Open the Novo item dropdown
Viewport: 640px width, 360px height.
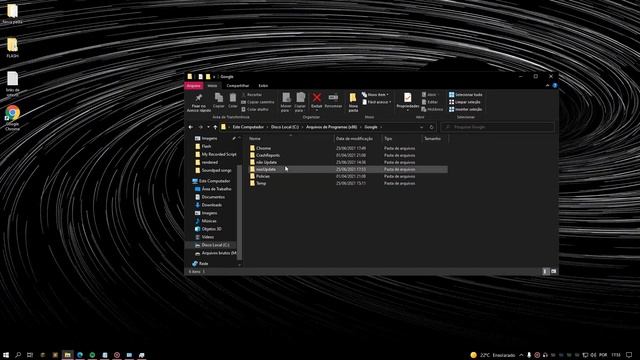[x=375, y=95]
